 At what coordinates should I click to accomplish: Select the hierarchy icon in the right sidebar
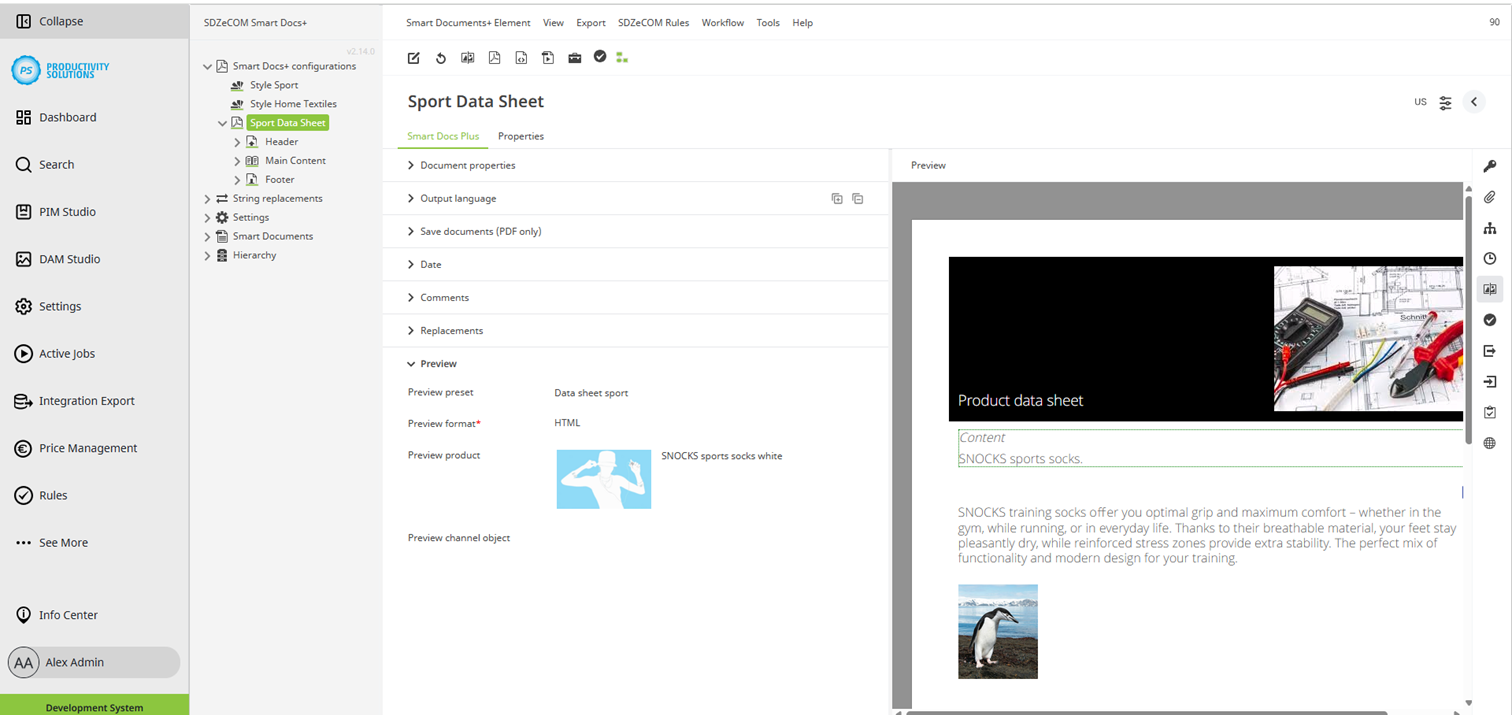click(1490, 228)
